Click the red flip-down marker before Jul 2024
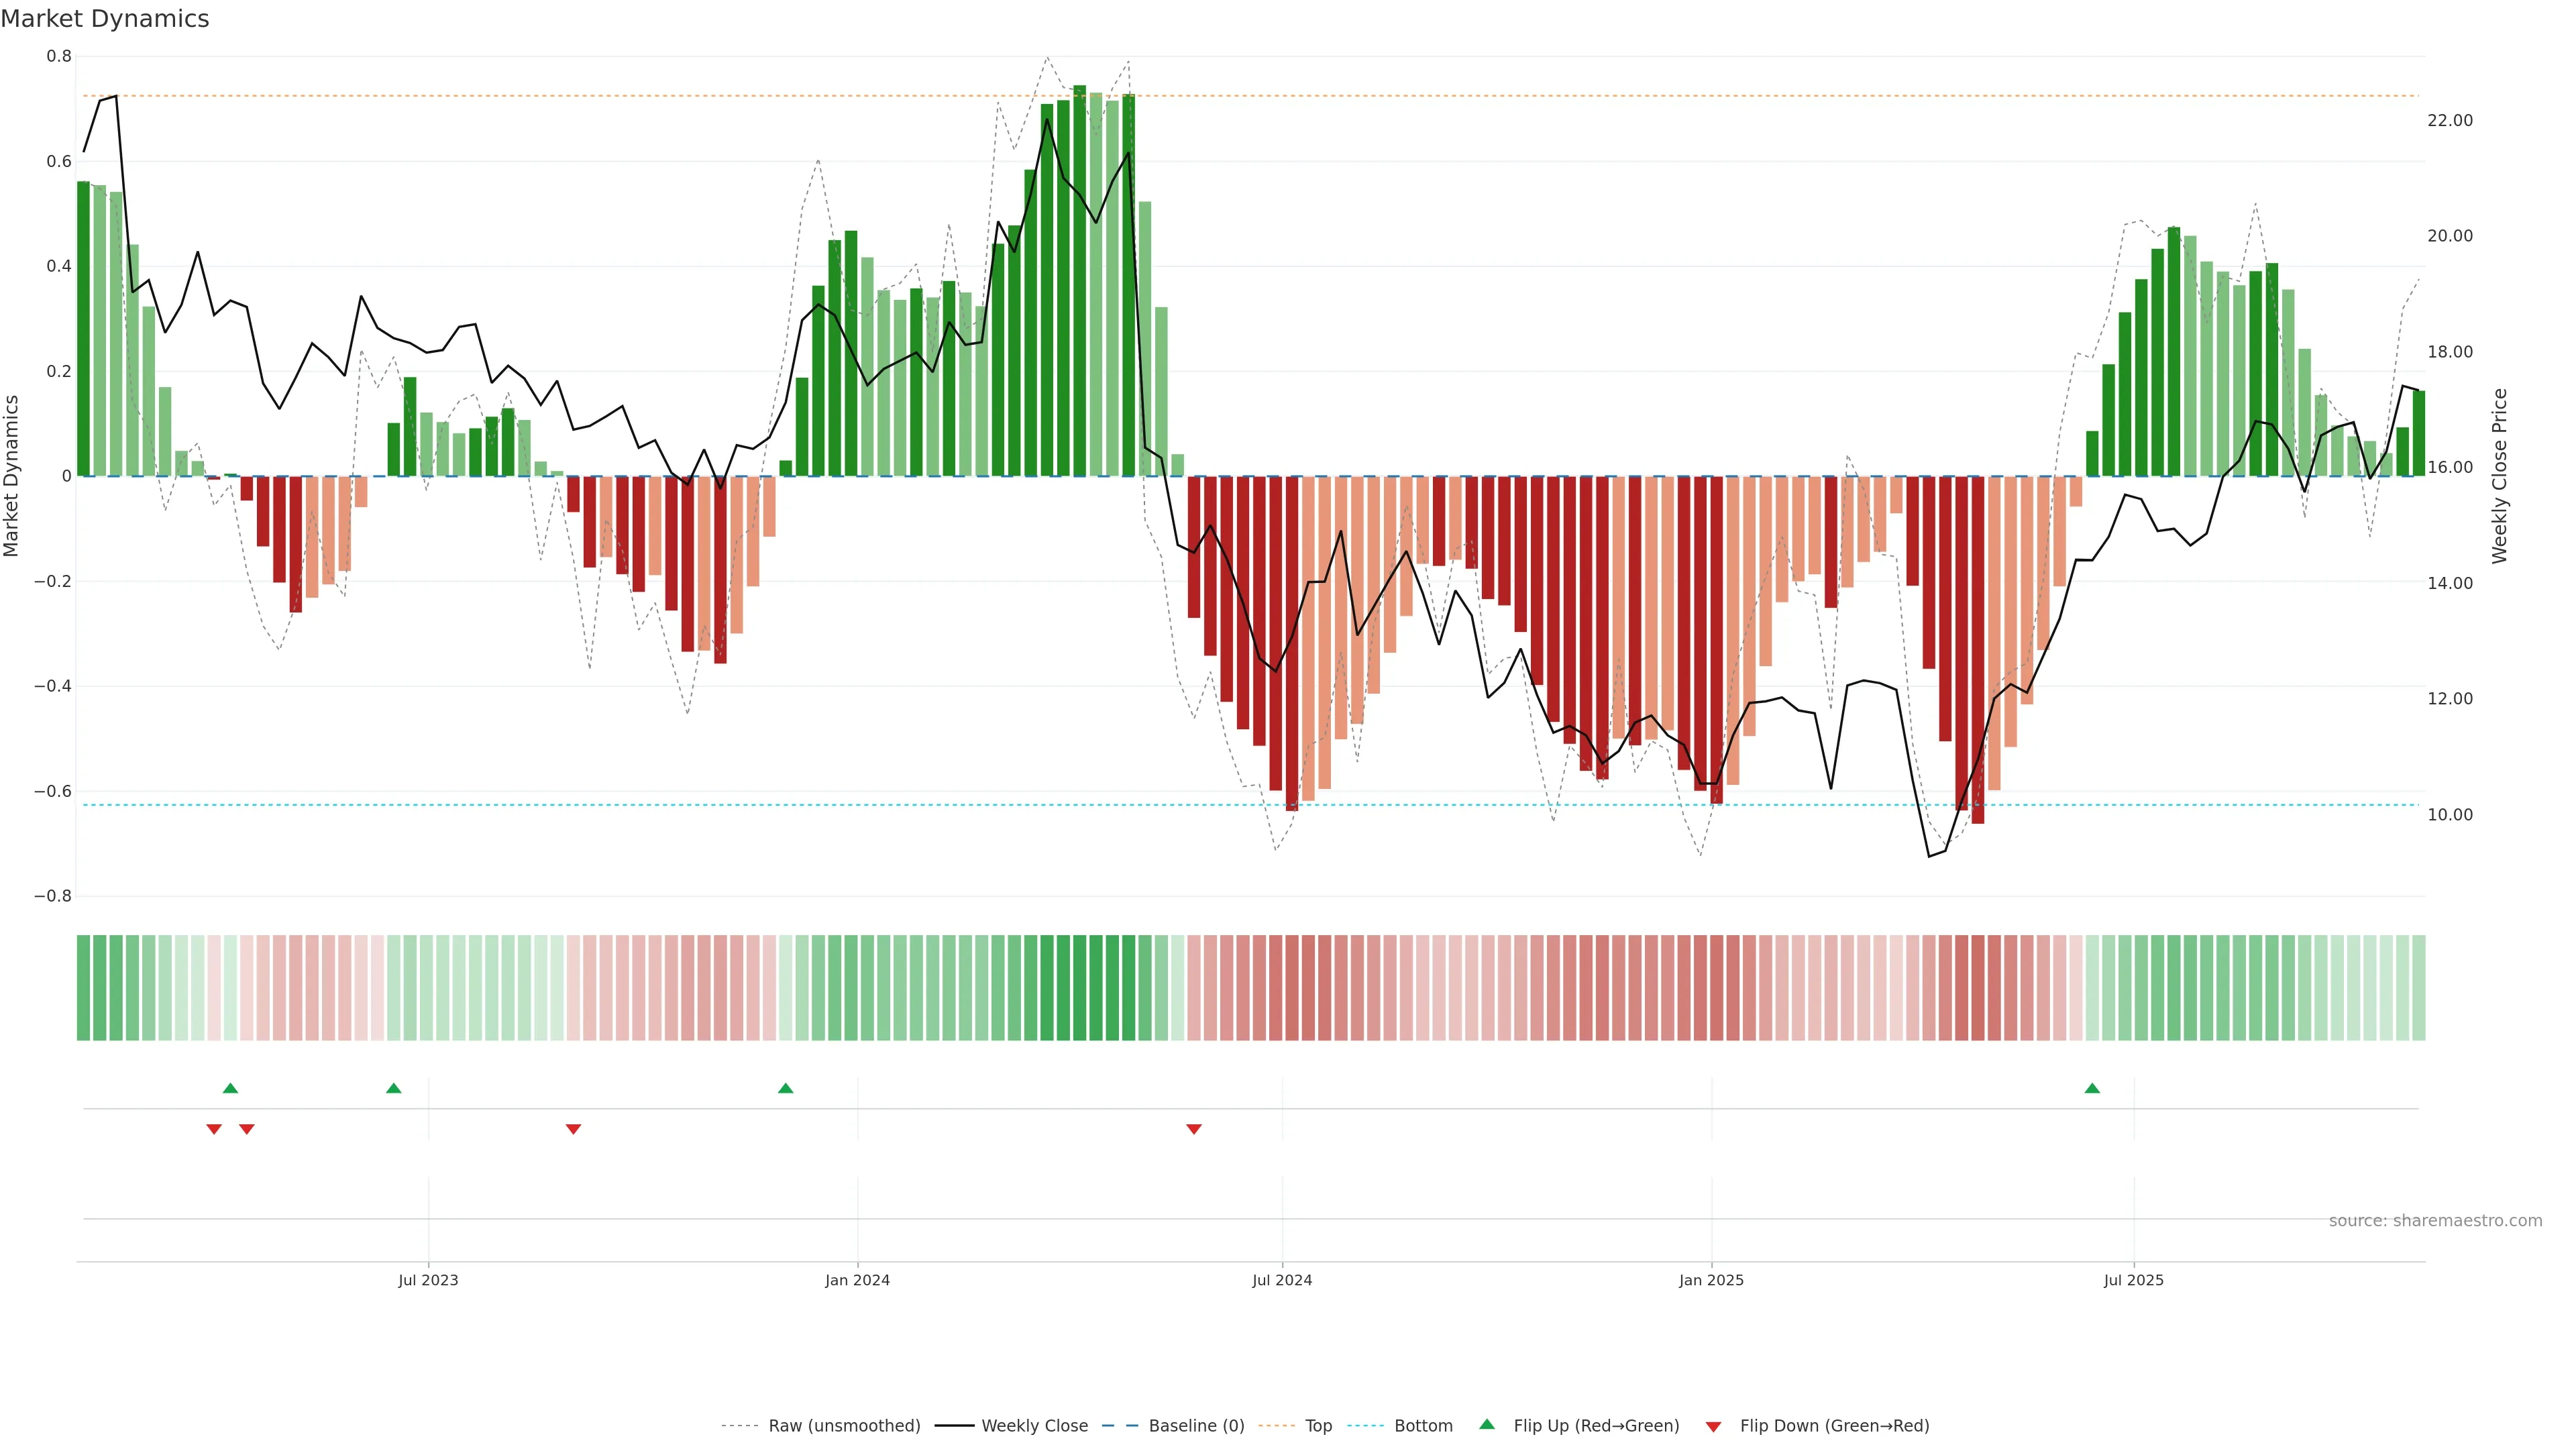 1193,1129
